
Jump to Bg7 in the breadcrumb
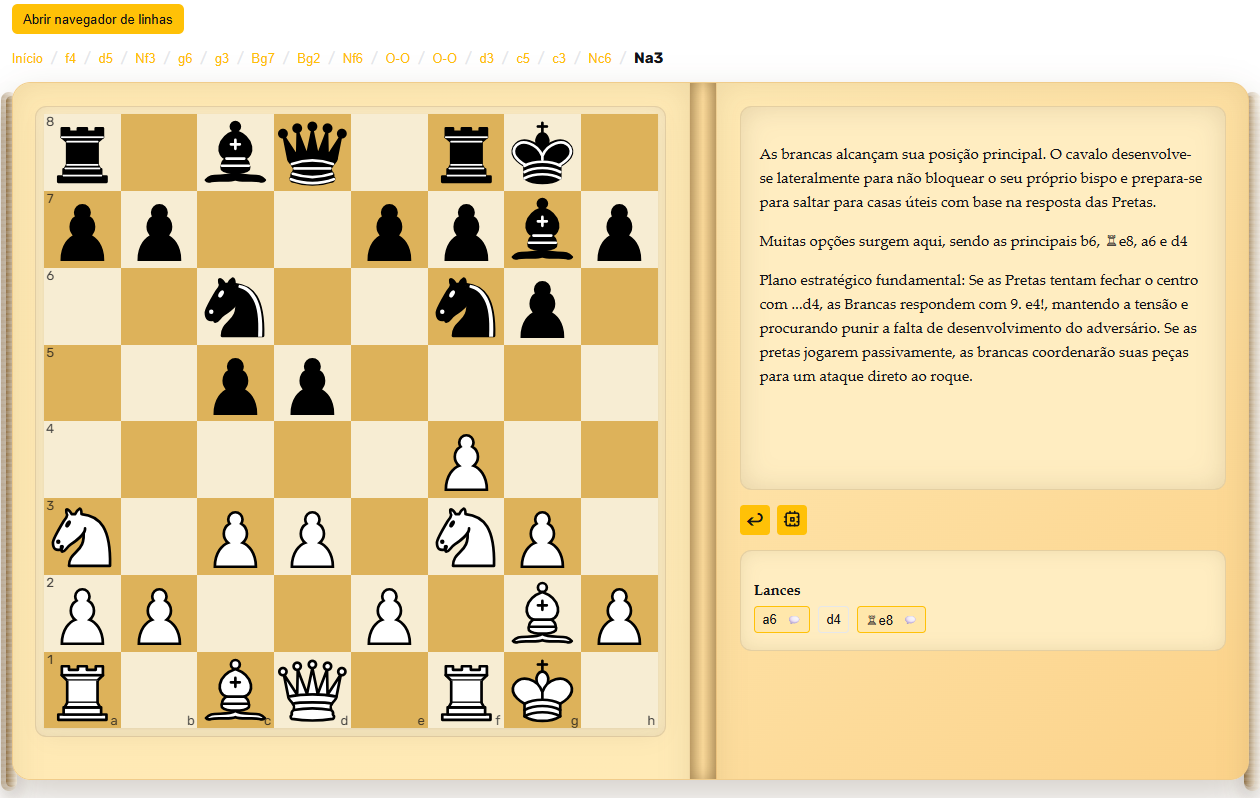pyautogui.click(x=263, y=58)
